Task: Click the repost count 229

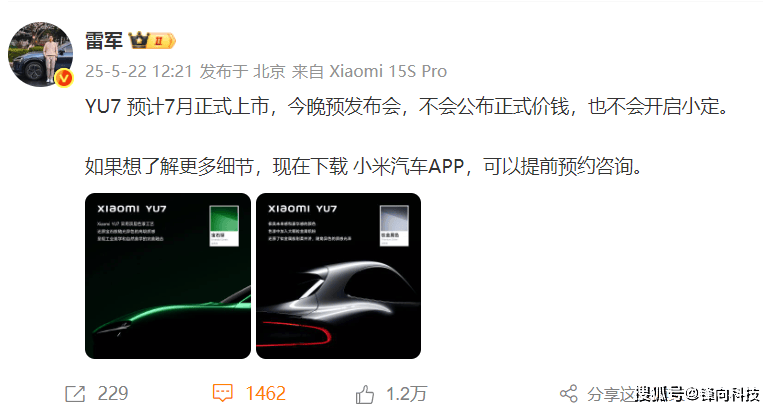Action: (113, 393)
